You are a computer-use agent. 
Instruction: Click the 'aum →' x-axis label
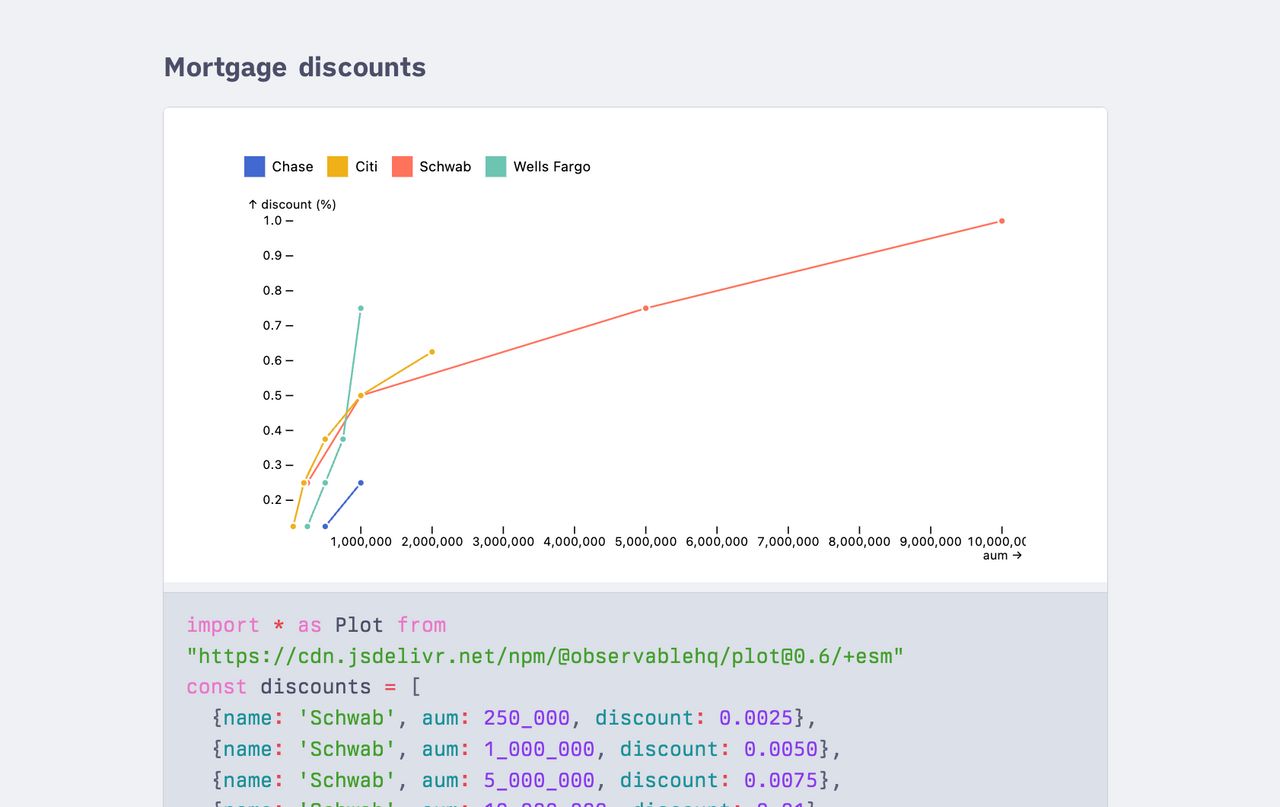[x=1001, y=555]
